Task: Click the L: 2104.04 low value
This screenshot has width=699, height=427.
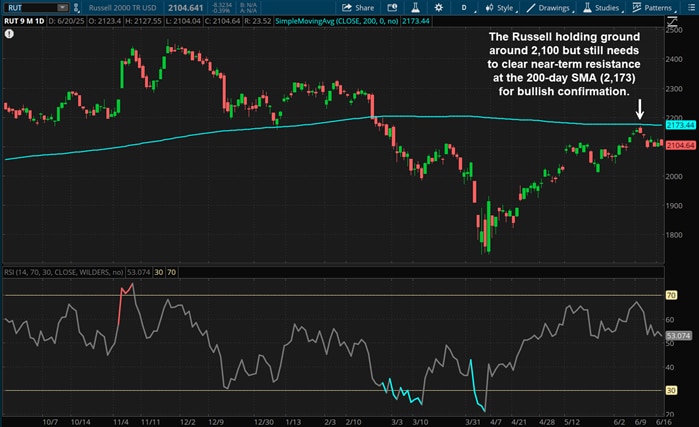Action: (x=182, y=21)
